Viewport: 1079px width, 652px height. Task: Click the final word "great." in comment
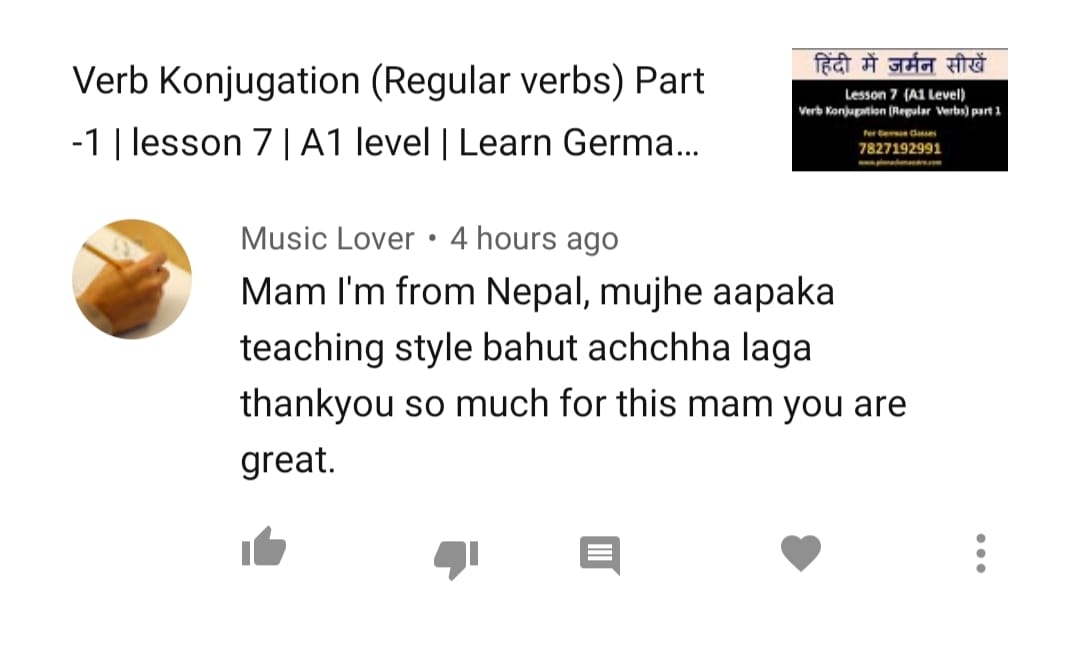(x=288, y=461)
